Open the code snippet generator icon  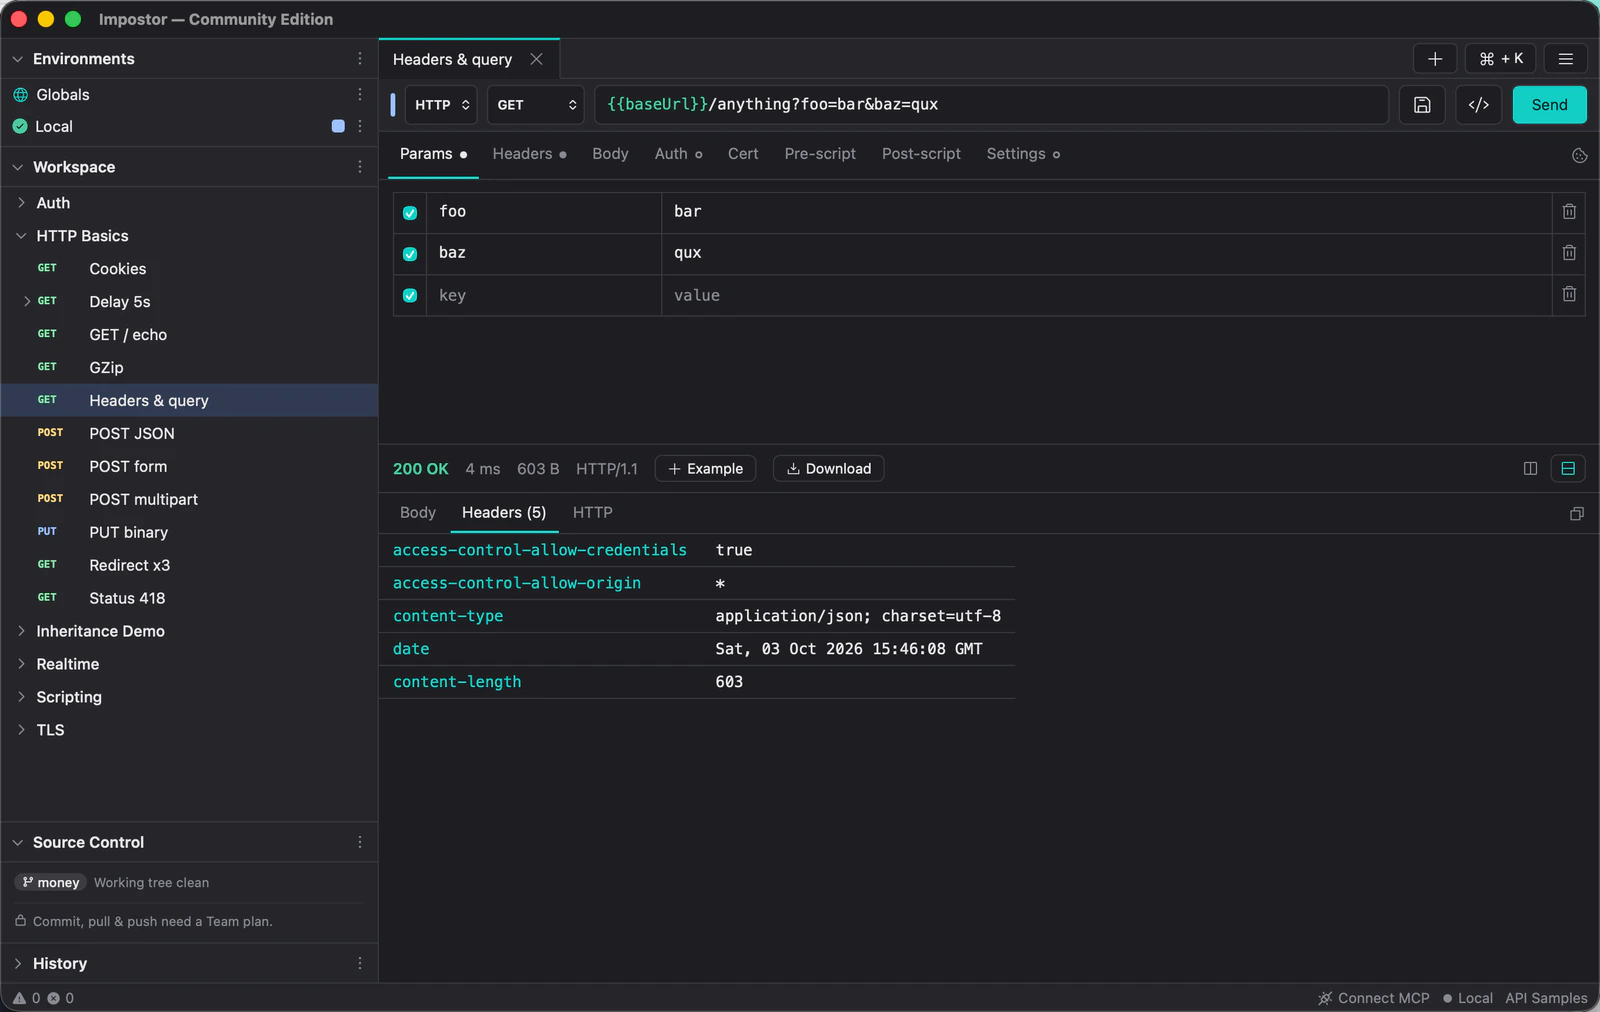click(1478, 105)
